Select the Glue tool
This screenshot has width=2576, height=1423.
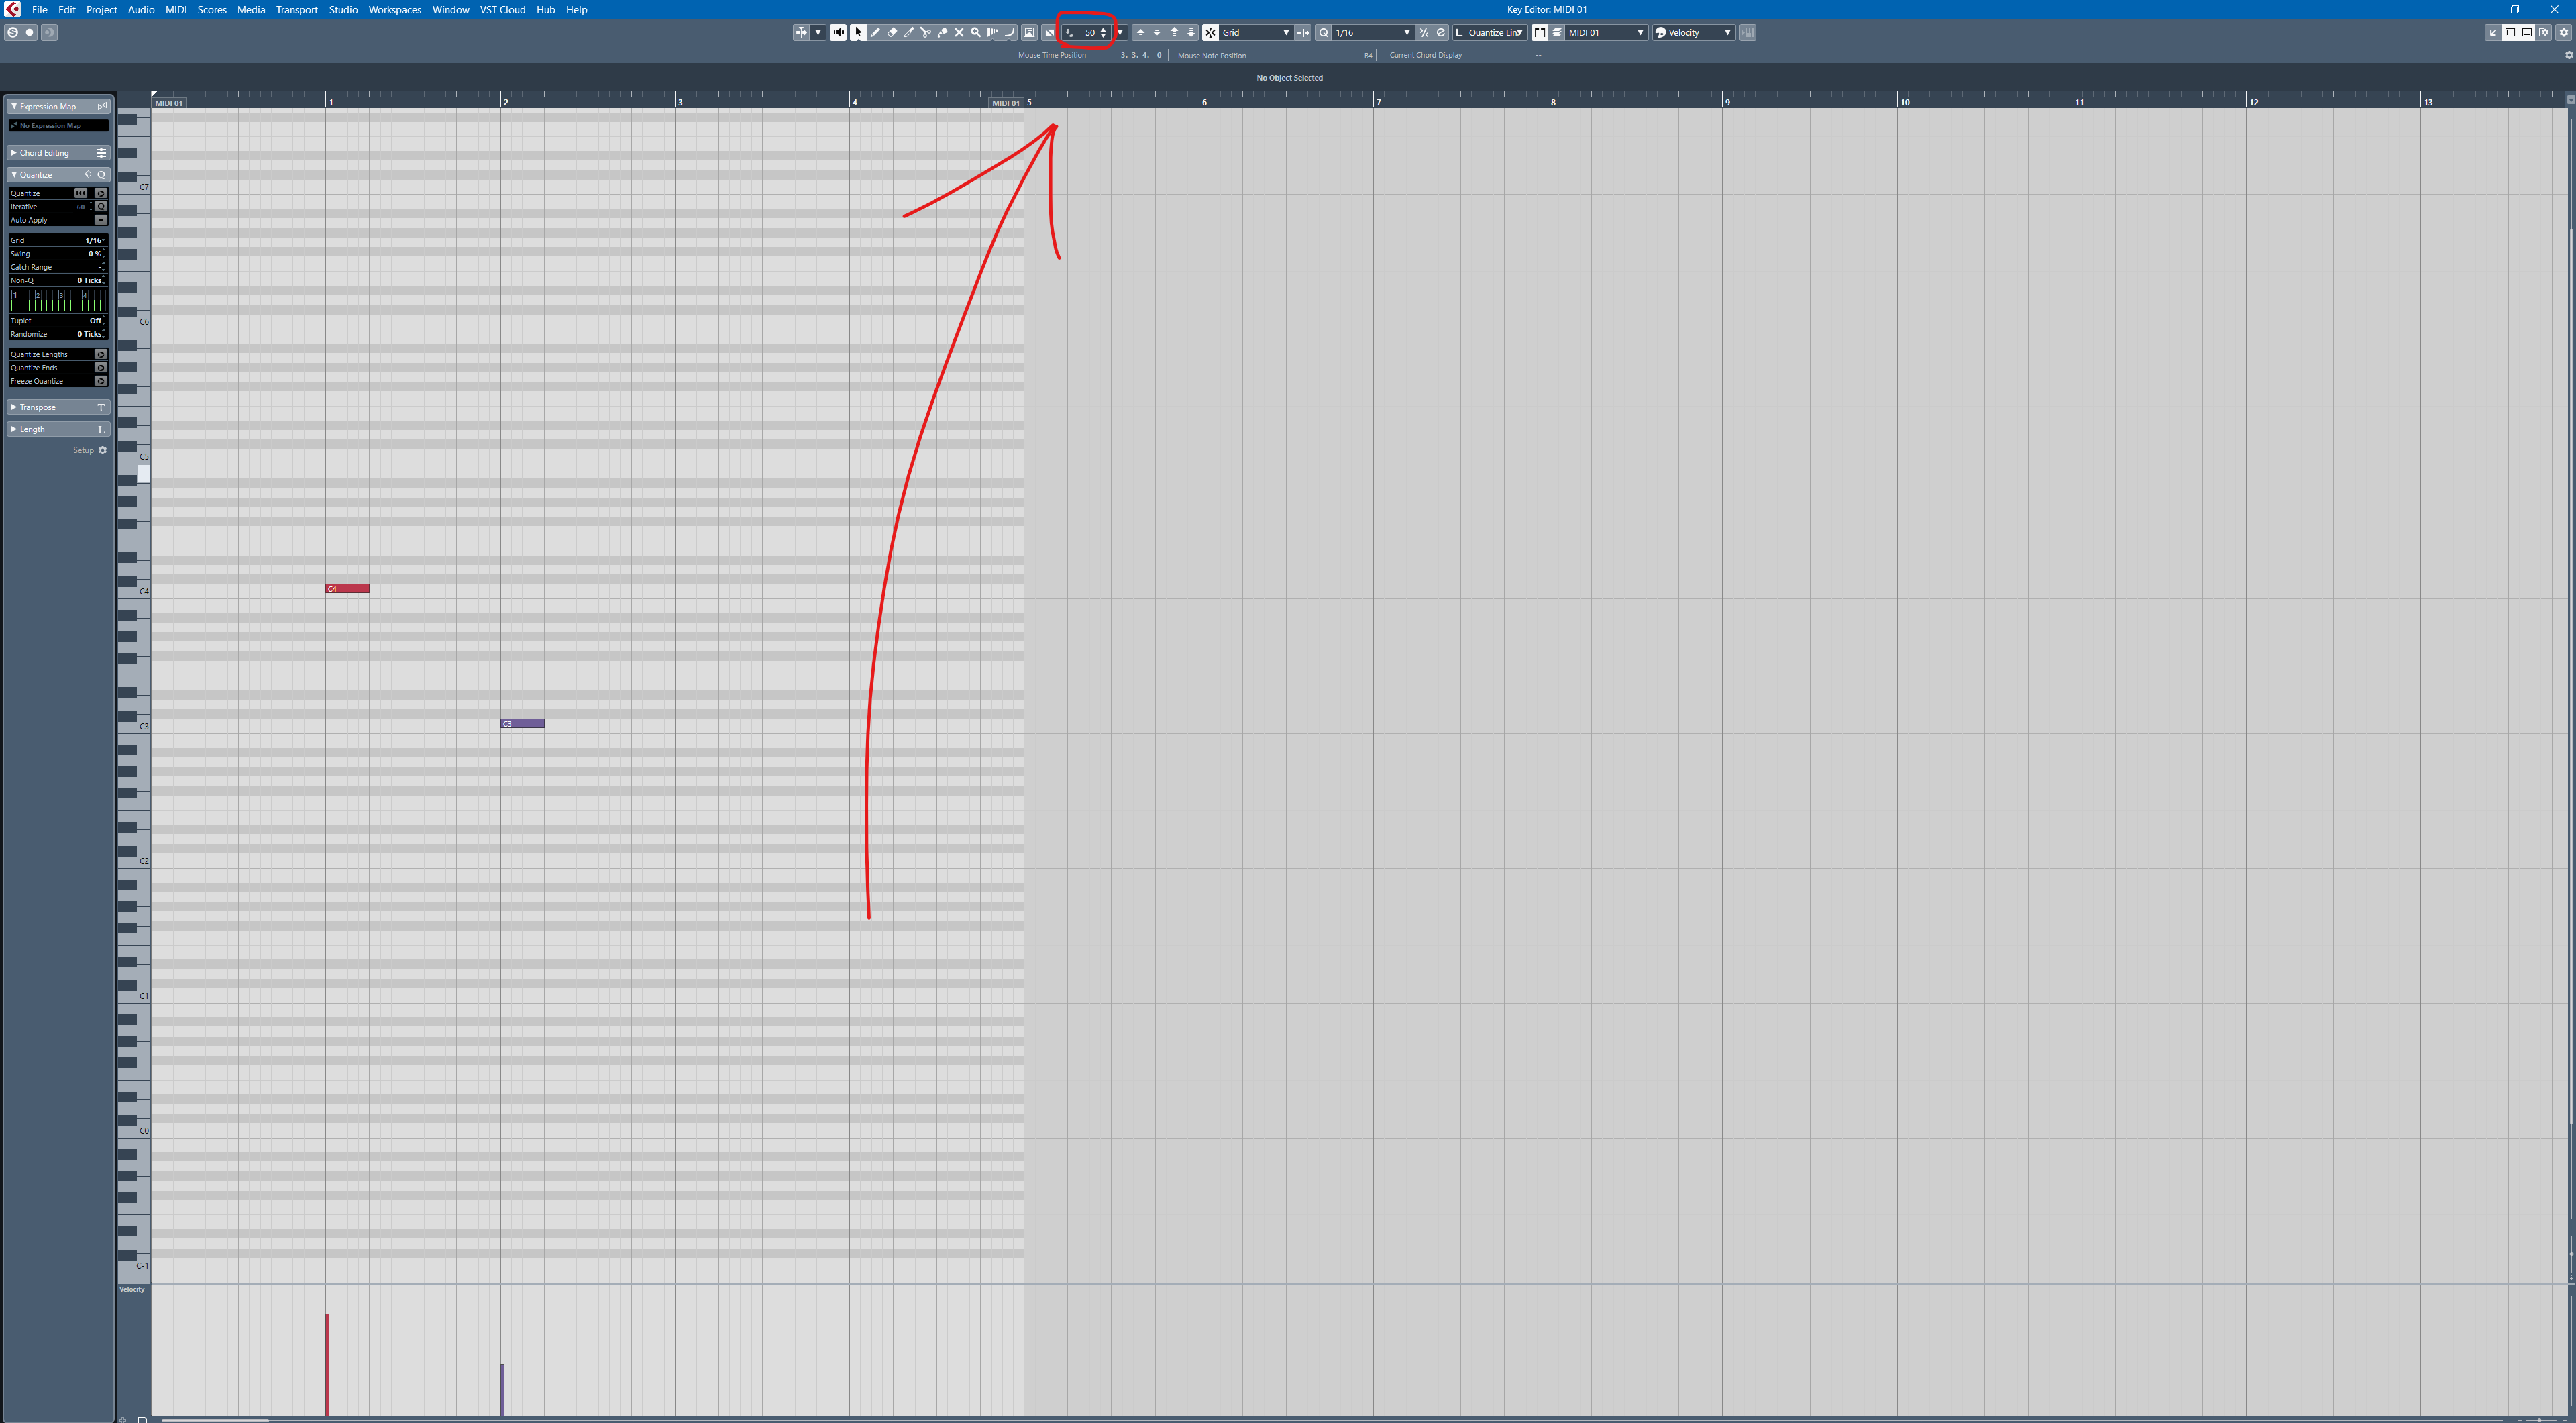coord(943,32)
